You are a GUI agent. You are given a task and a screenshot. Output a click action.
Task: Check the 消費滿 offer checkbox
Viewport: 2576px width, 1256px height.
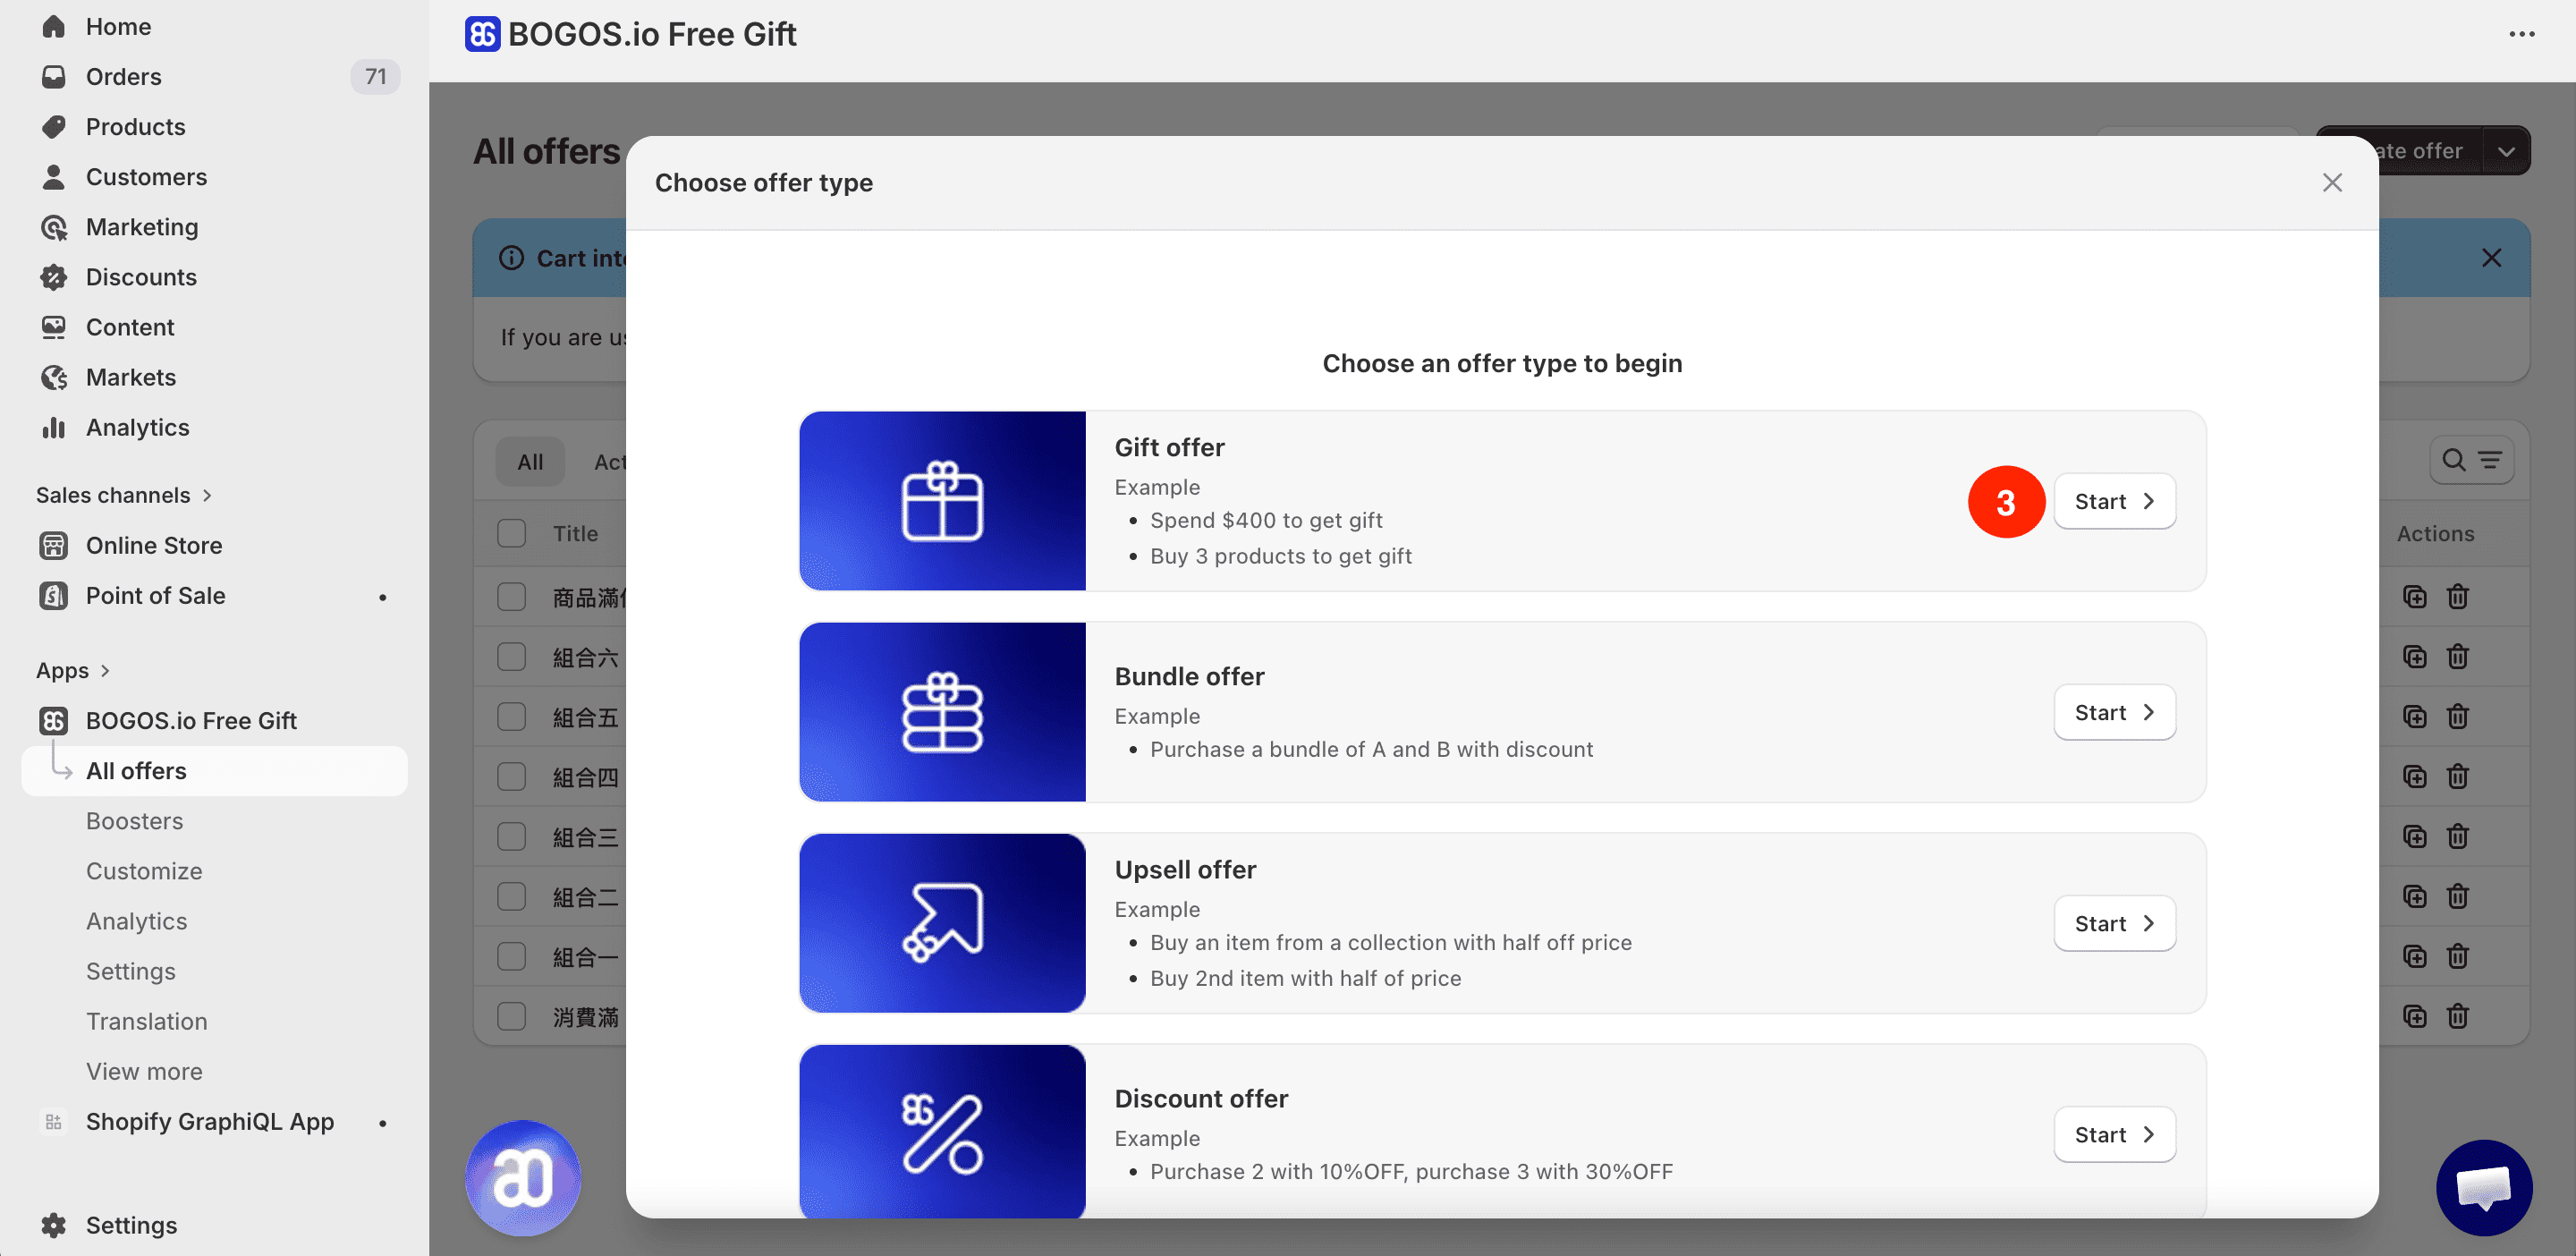click(511, 1017)
